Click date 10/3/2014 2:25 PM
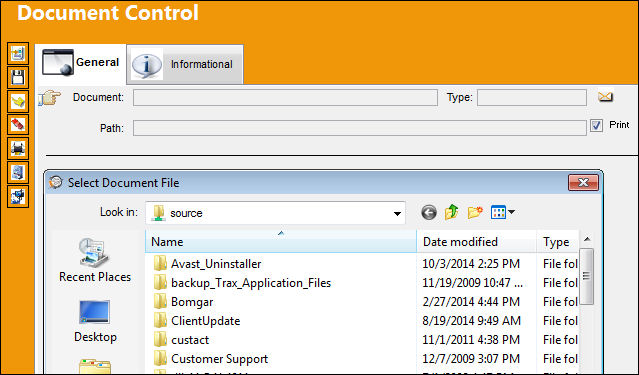This screenshot has height=375, width=639. [471, 264]
